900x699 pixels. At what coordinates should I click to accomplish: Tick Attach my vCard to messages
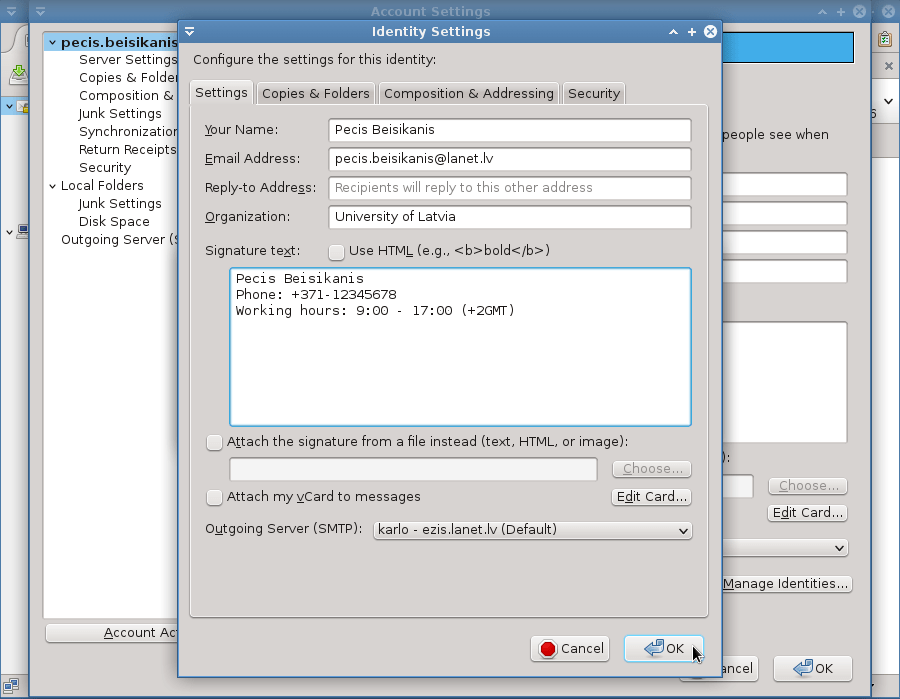point(214,498)
